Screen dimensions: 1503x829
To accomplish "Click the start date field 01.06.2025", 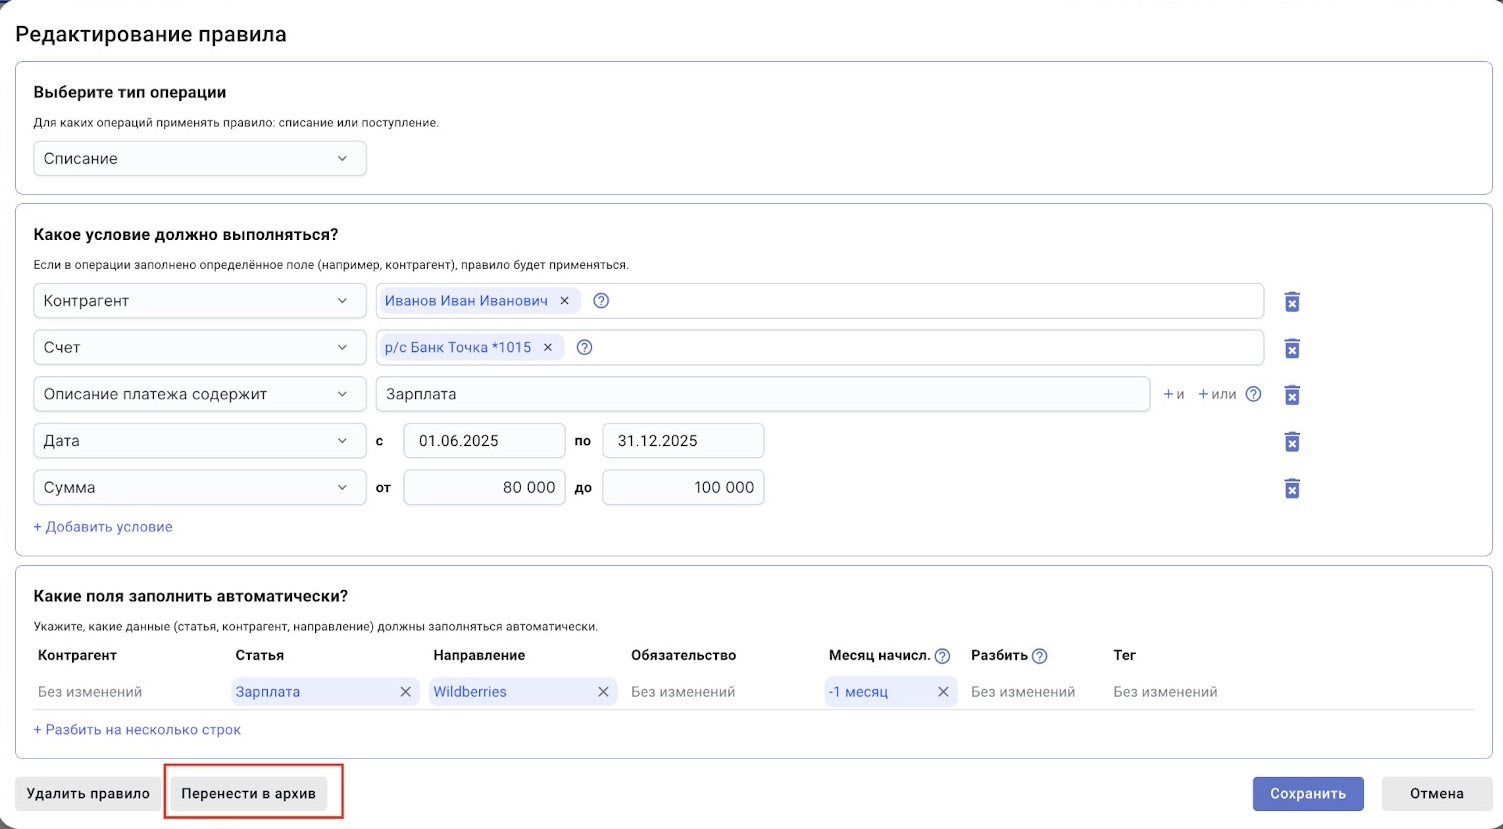I will pos(484,441).
